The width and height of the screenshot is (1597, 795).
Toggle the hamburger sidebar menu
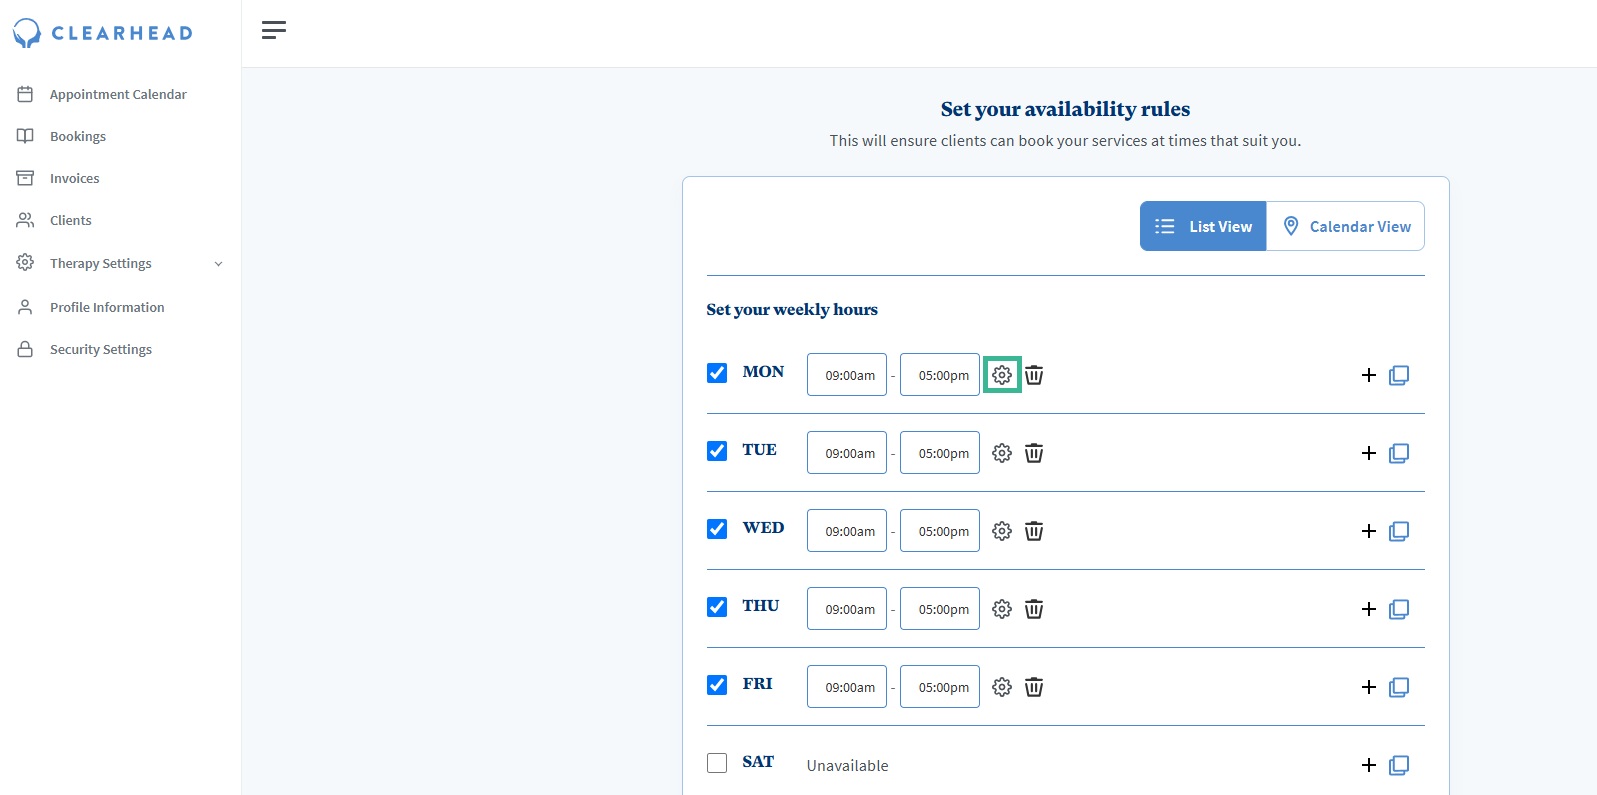(274, 30)
